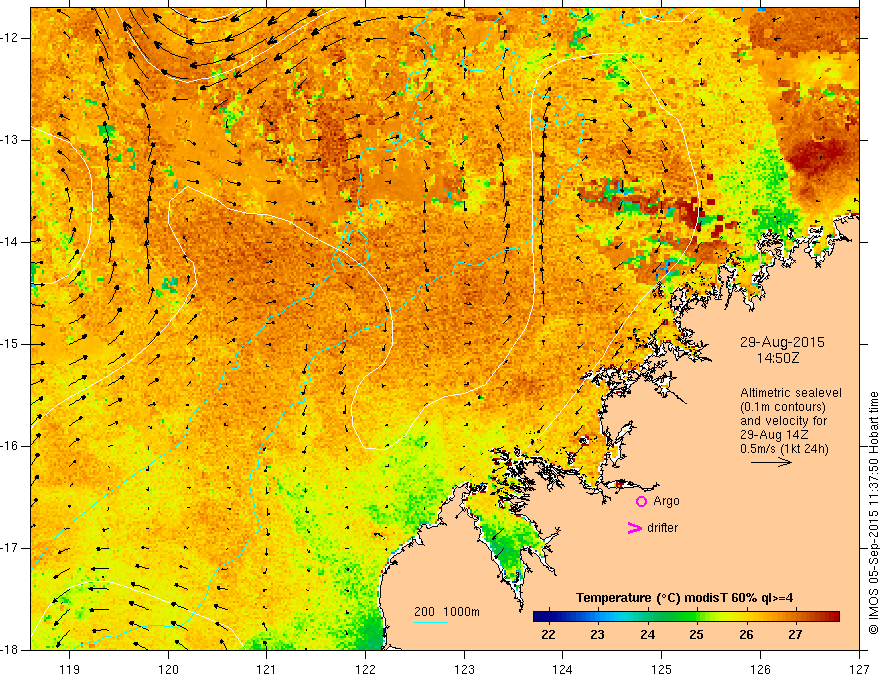Image resolution: width=880 pixels, height=680 pixels.
Task: Click latitude axis label -18
Action: [10, 650]
